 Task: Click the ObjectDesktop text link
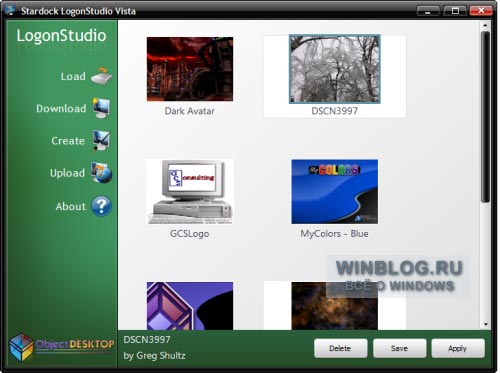pos(75,344)
